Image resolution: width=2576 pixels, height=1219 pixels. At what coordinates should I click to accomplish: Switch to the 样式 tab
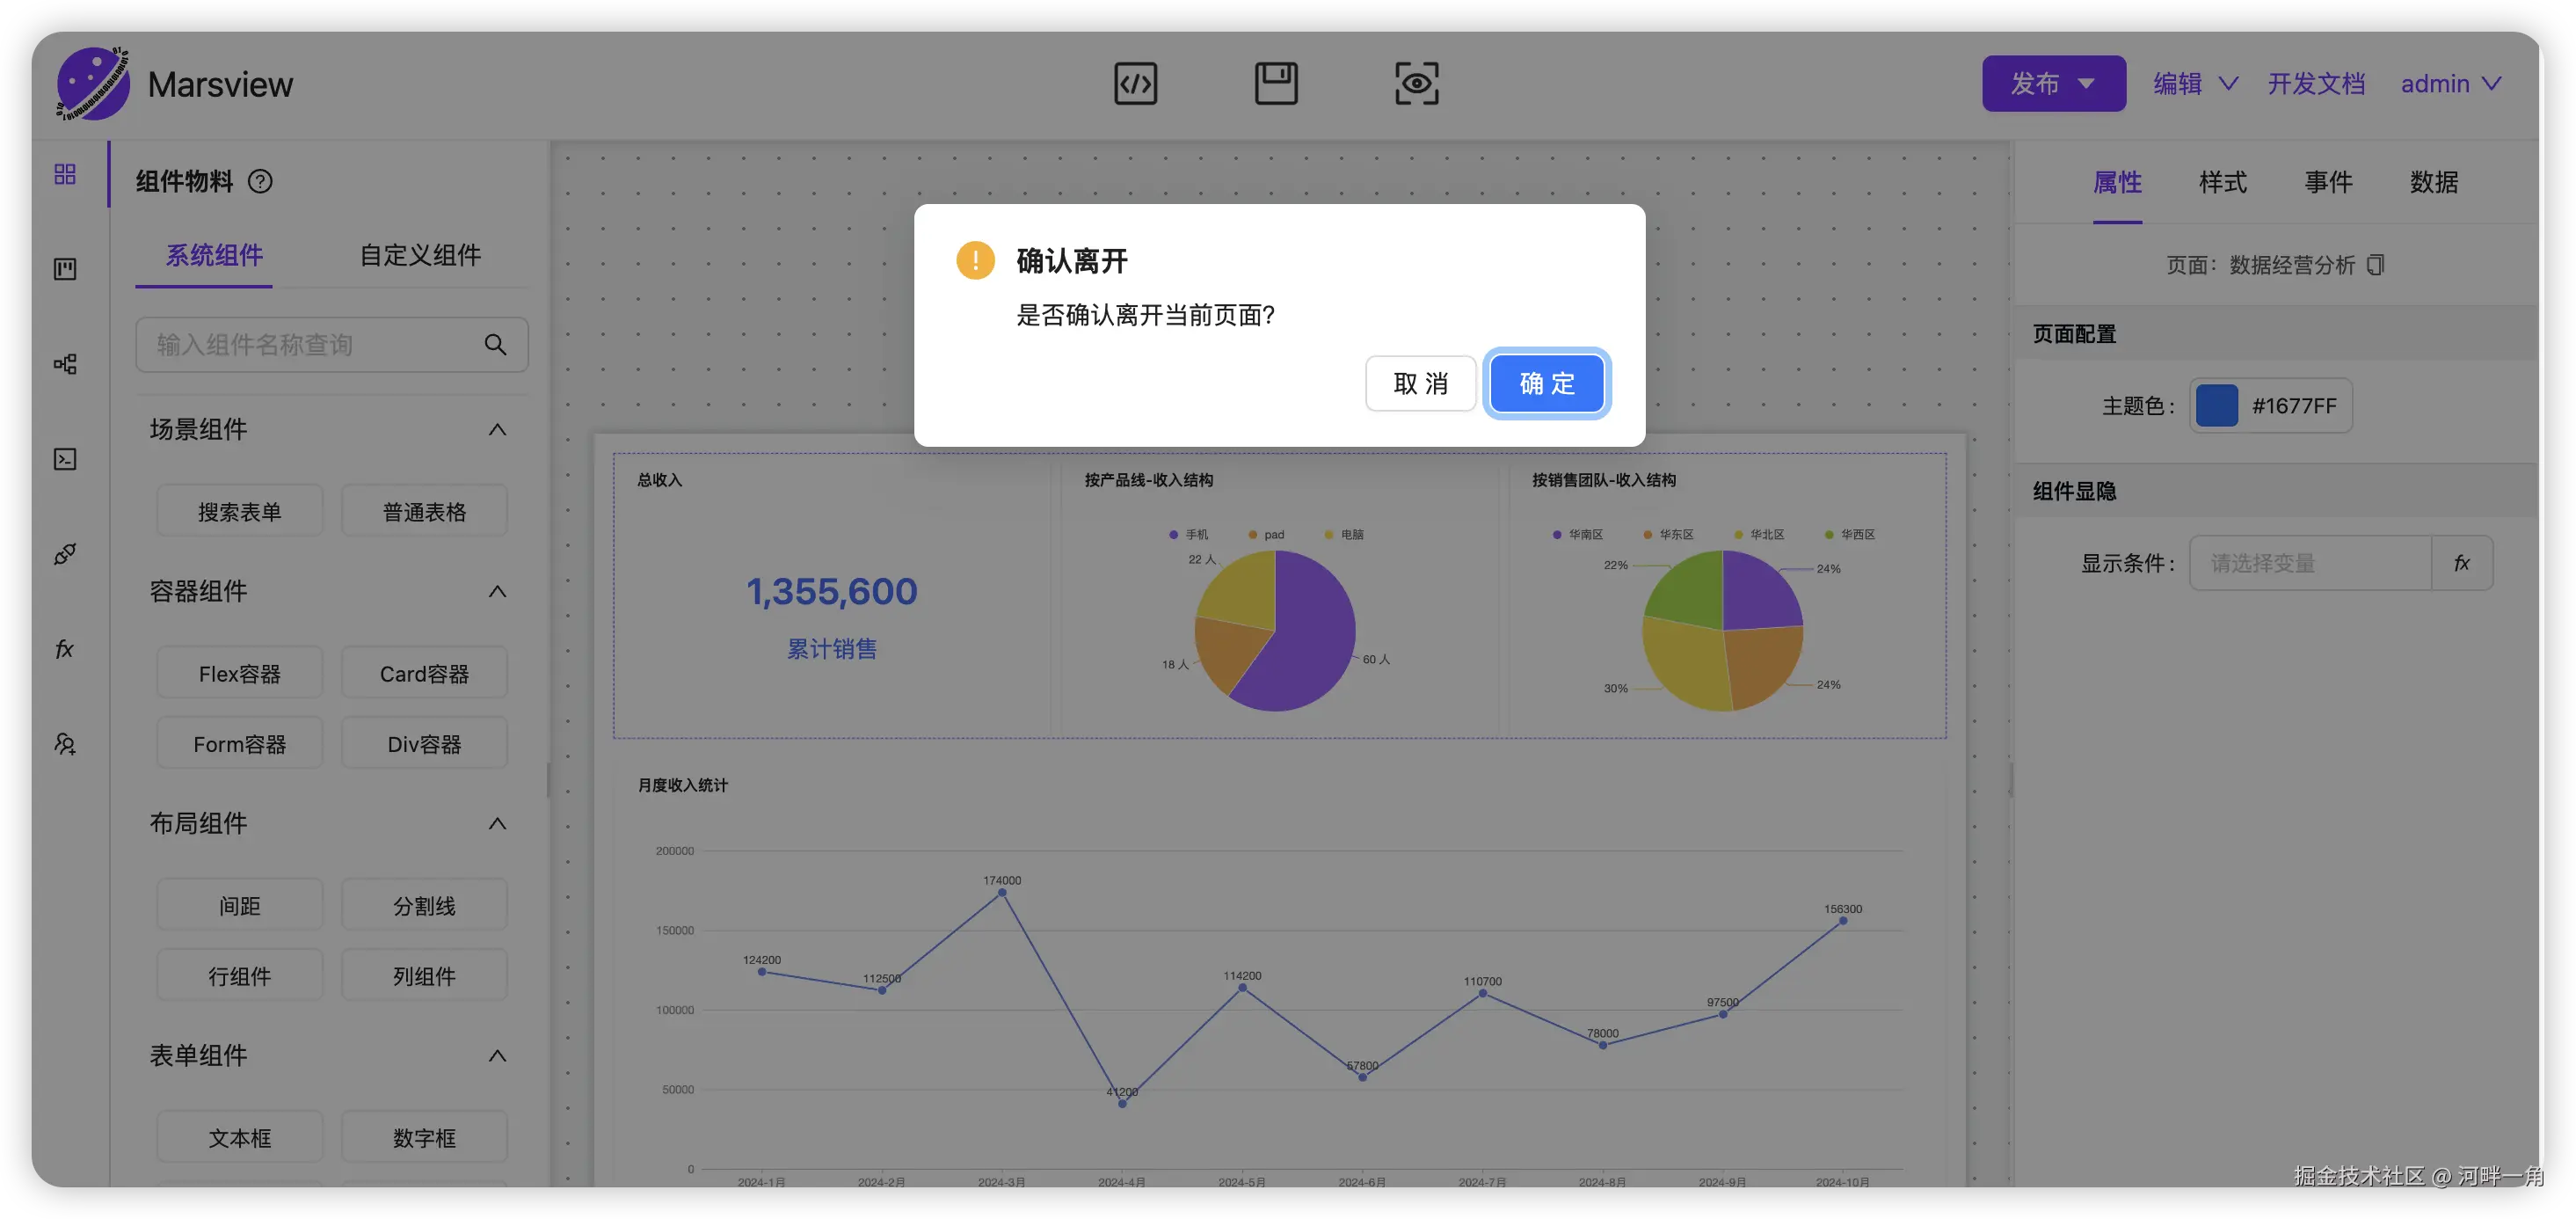coord(2222,182)
